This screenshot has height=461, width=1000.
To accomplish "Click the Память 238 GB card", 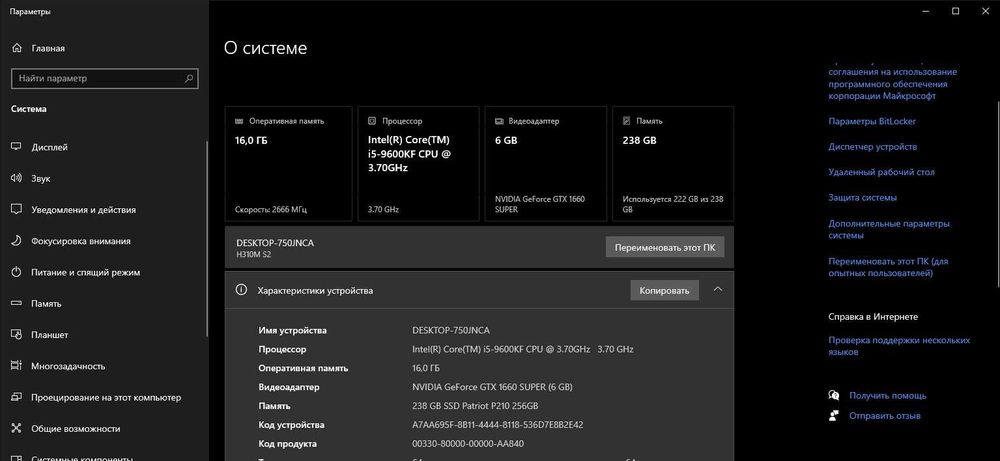I will (x=673, y=163).
